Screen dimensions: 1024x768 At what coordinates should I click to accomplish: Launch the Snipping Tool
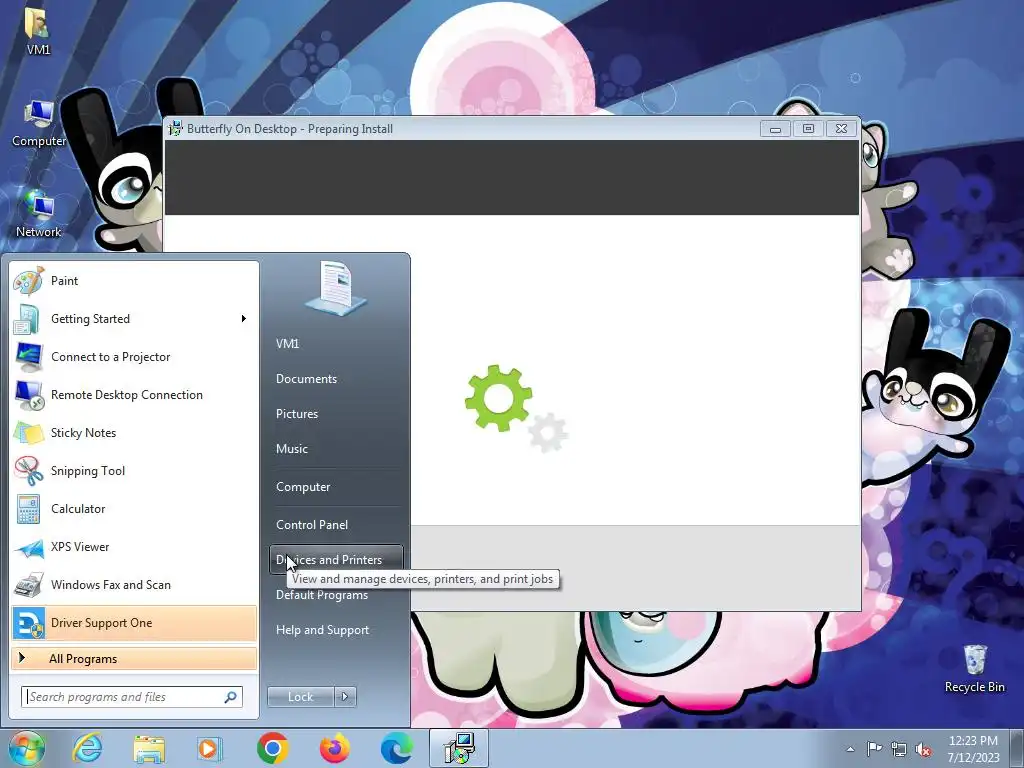point(134,471)
